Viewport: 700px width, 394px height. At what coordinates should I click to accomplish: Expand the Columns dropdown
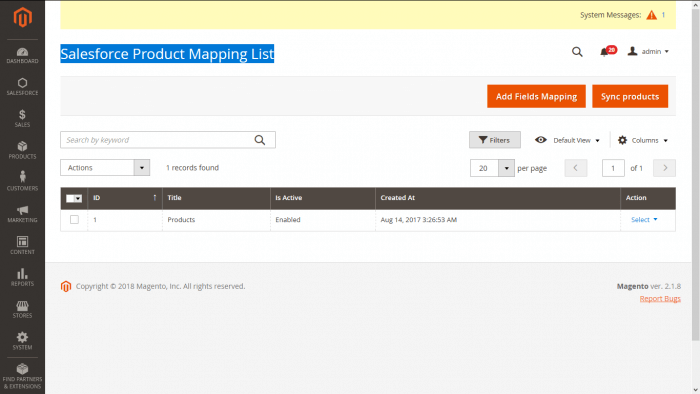(643, 140)
